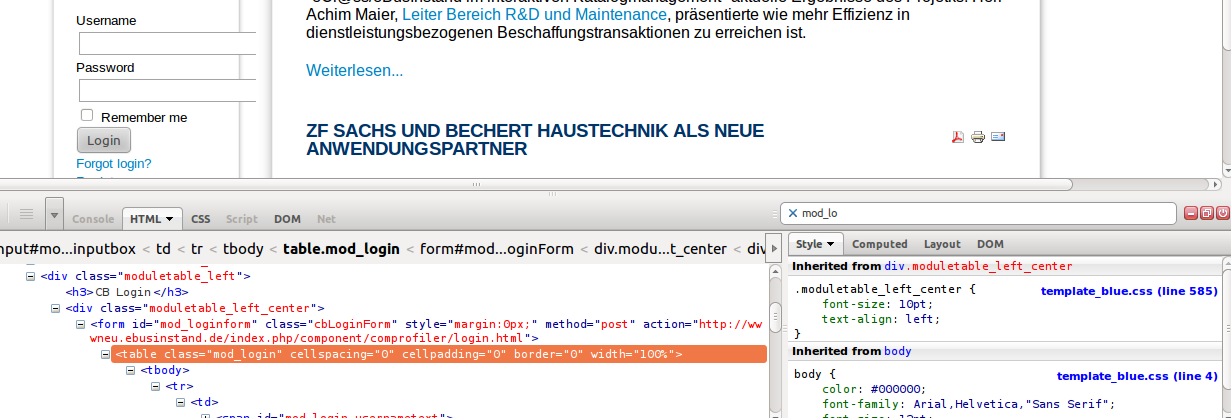Open template_blue.css line 585 source link
Image resolution: width=1231 pixels, height=418 pixels.
tap(1129, 291)
